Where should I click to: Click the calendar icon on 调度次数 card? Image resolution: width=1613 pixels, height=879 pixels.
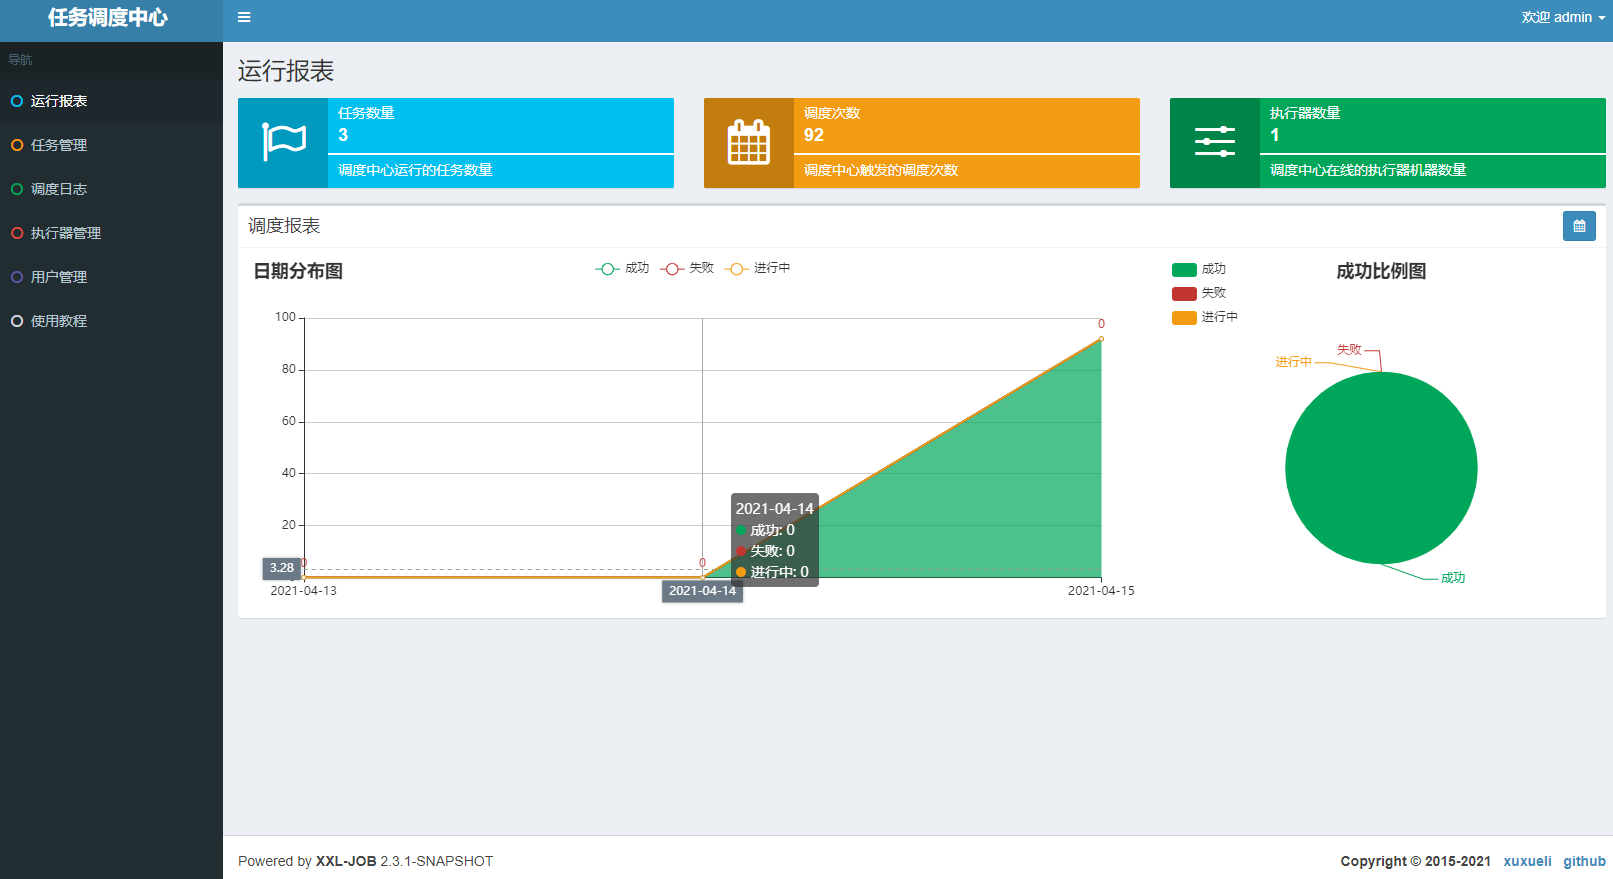(748, 142)
